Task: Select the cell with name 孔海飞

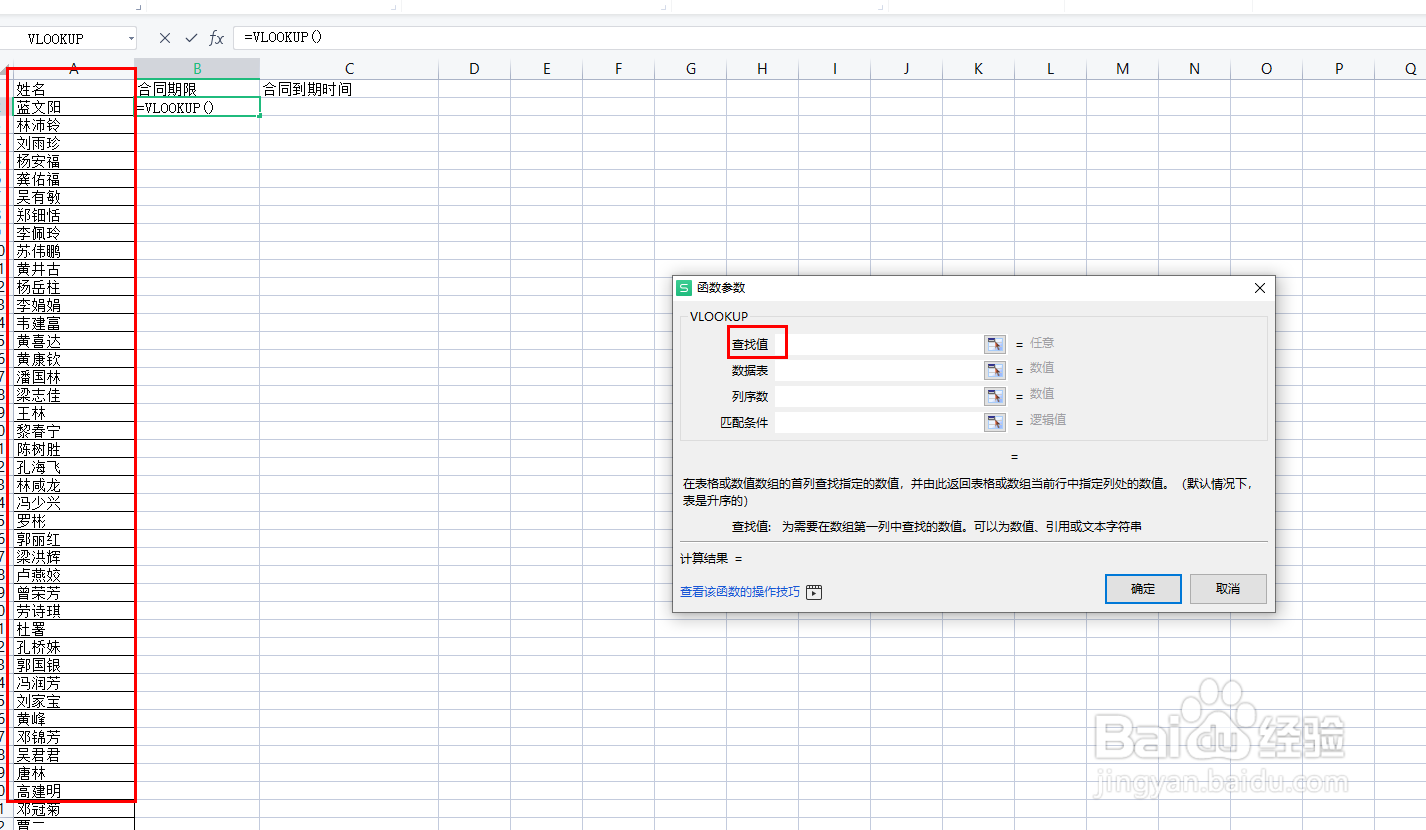Action: tap(73, 467)
